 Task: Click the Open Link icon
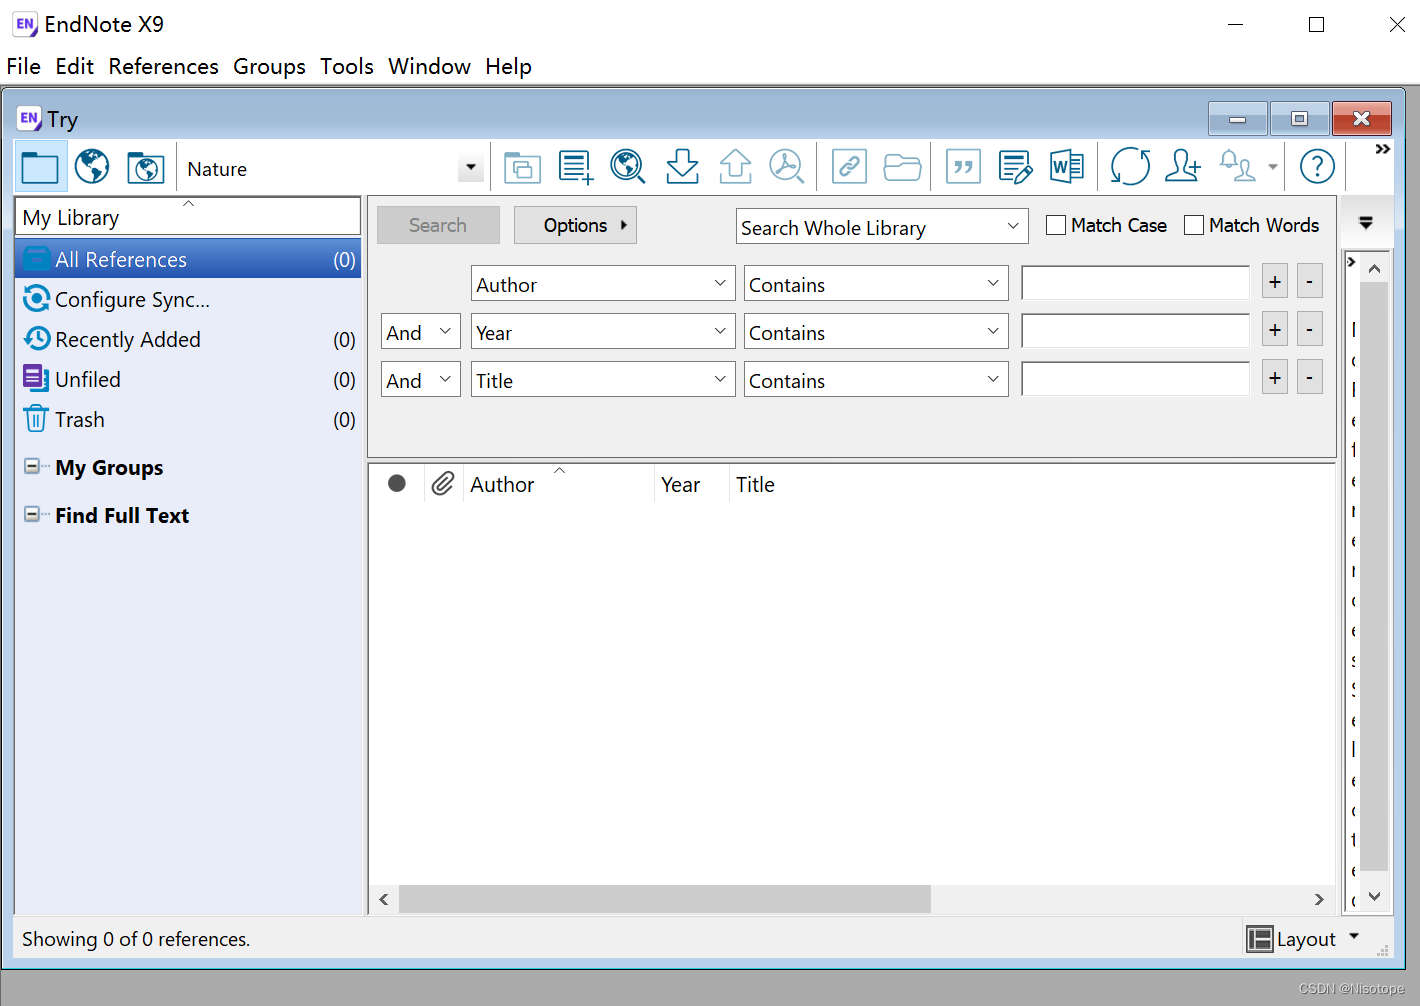(849, 166)
